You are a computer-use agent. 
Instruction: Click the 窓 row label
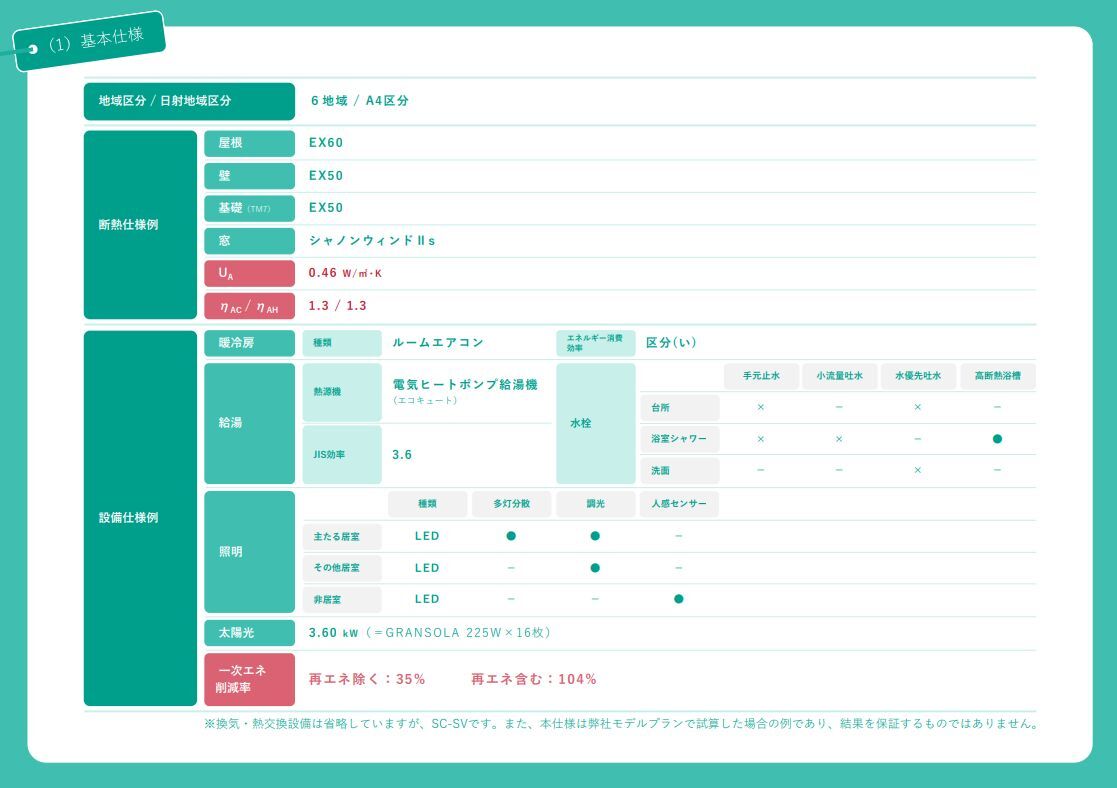[x=249, y=241]
